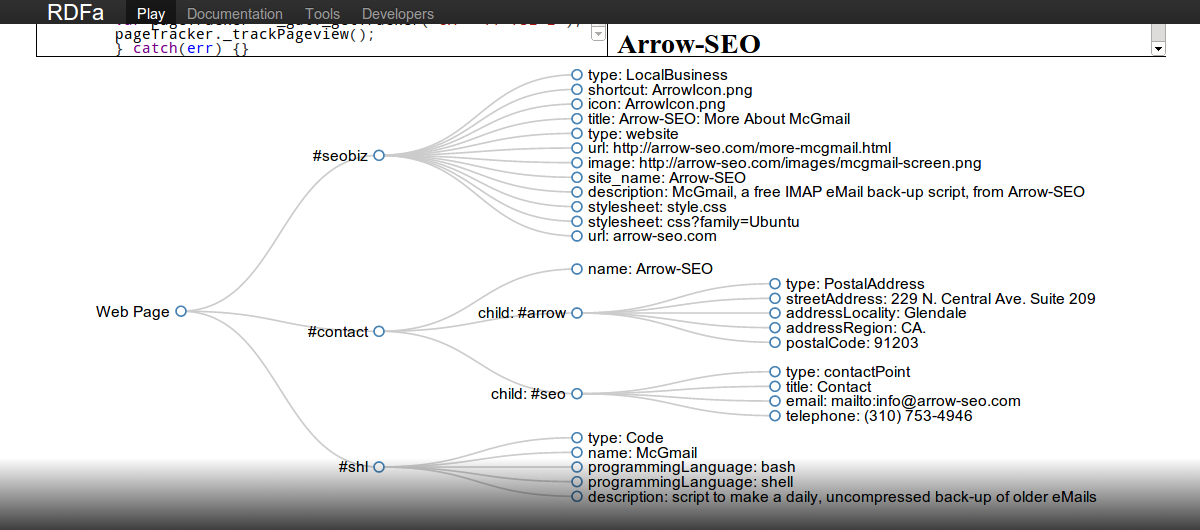Screen dimensions: 1200x530
Task: Open the RDFa home logo link
Action: point(75,12)
